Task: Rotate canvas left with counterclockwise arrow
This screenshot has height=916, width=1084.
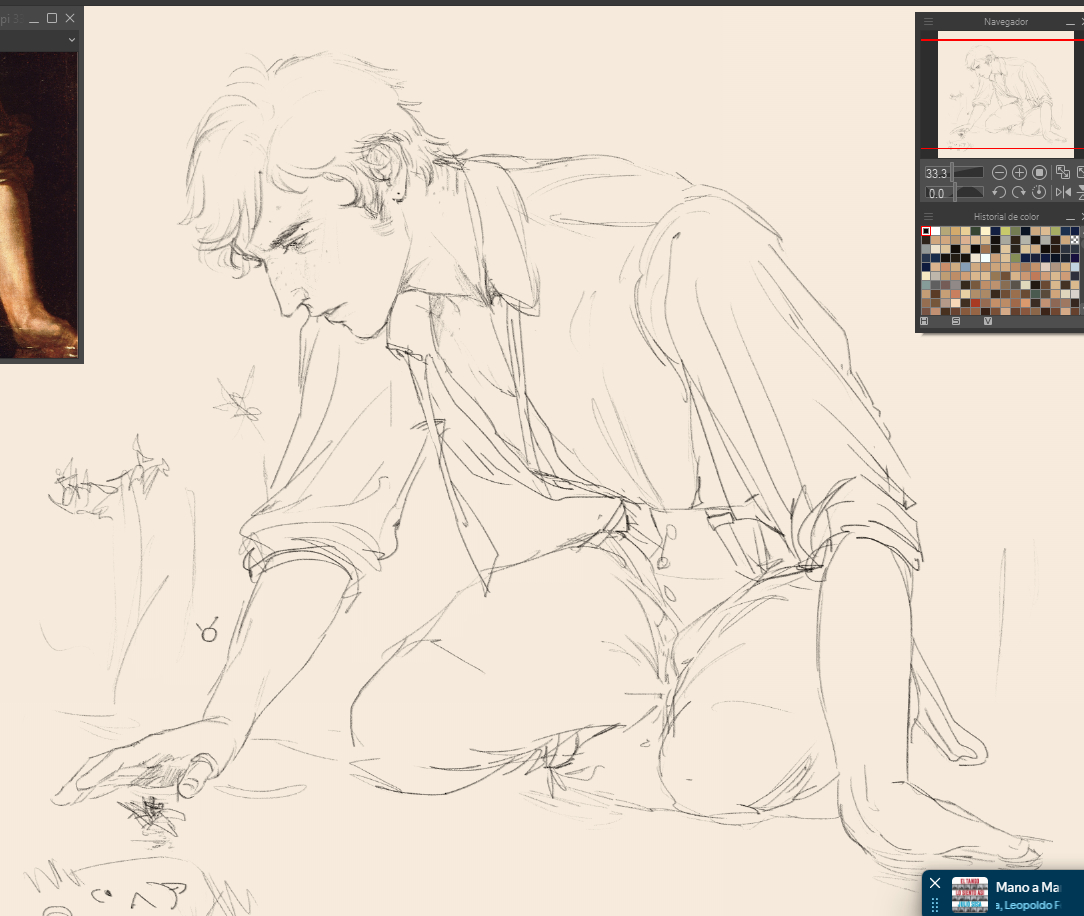Action: click(x=999, y=192)
